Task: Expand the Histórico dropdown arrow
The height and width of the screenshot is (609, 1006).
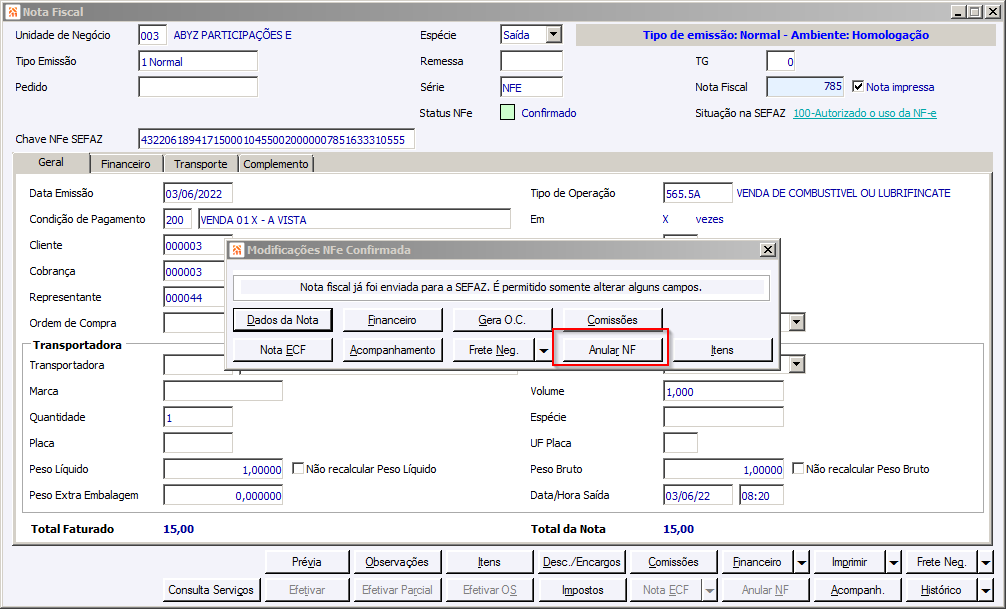Action: tap(985, 590)
